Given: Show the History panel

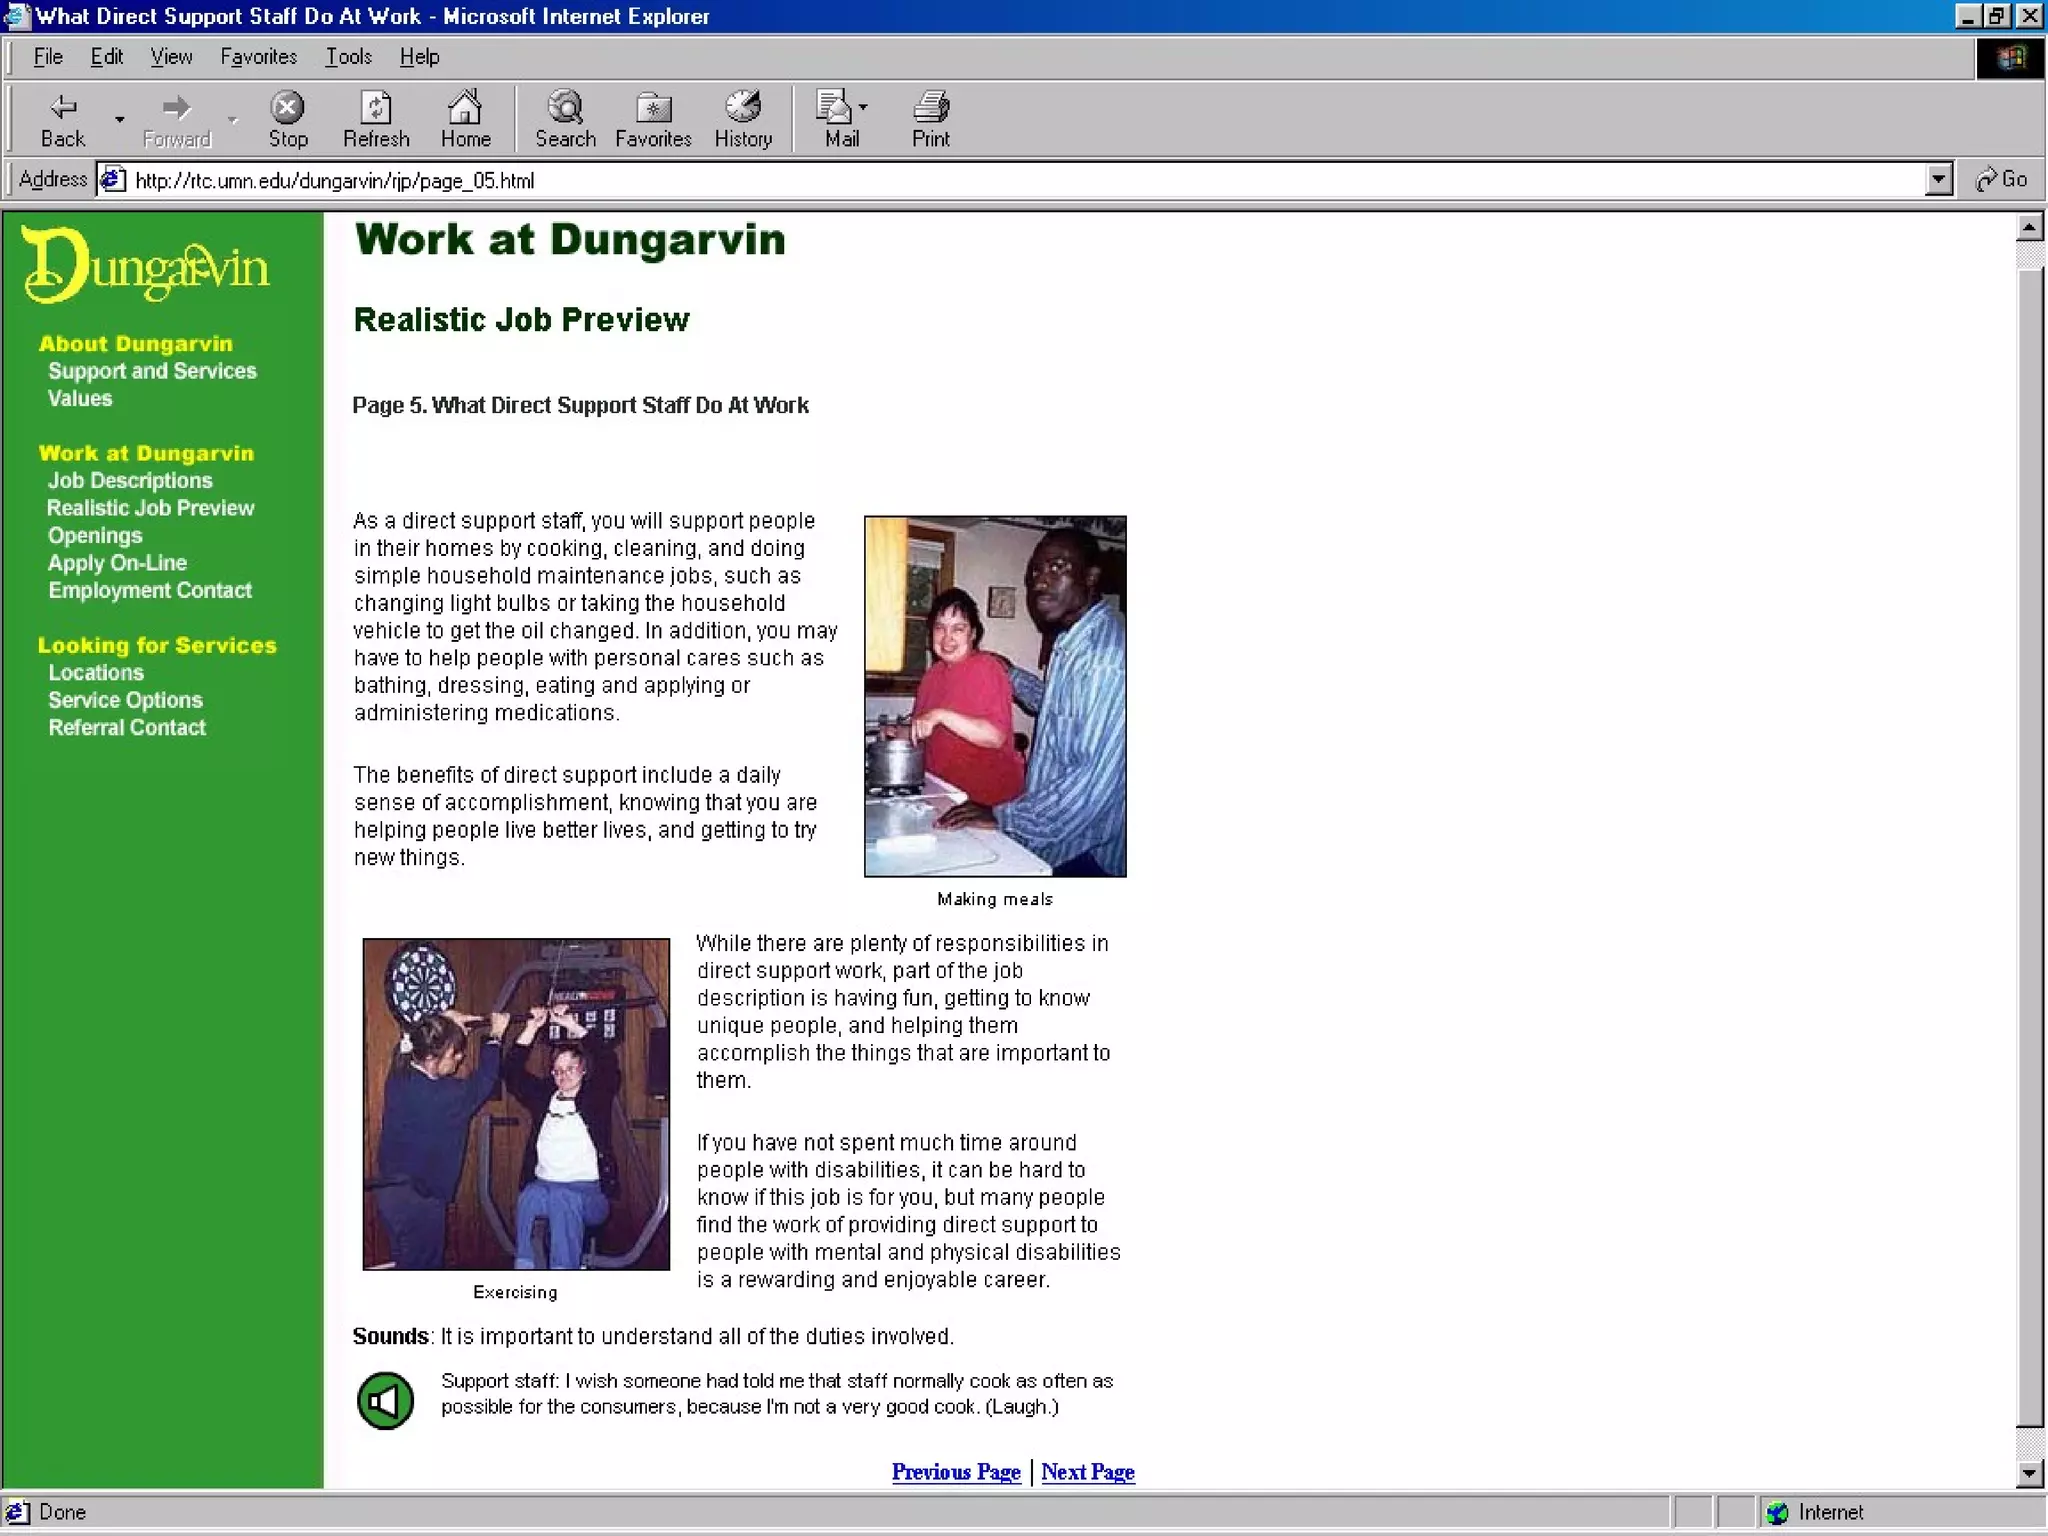Looking at the screenshot, I should click(743, 120).
